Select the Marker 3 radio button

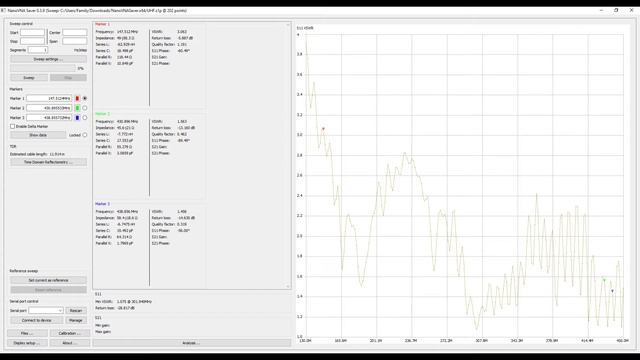(x=85, y=118)
